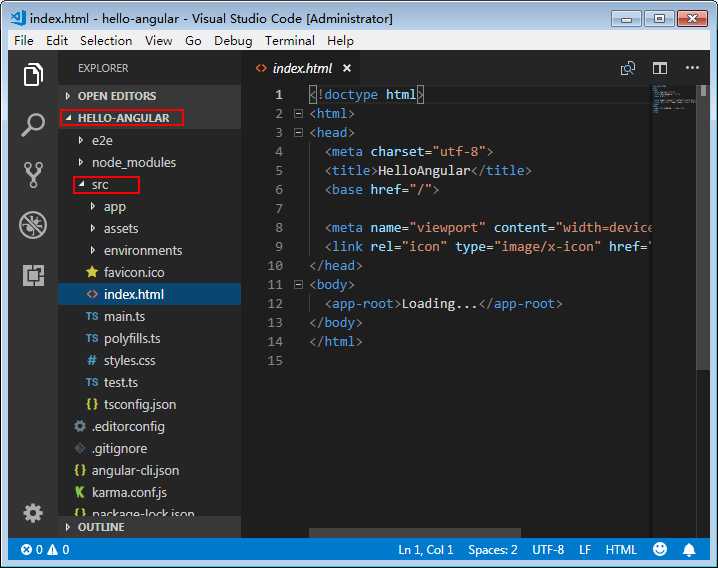This screenshot has height=568, width=718.
Task: Click the editor horizontal scrollbar
Action: click(x=415, y=533)
